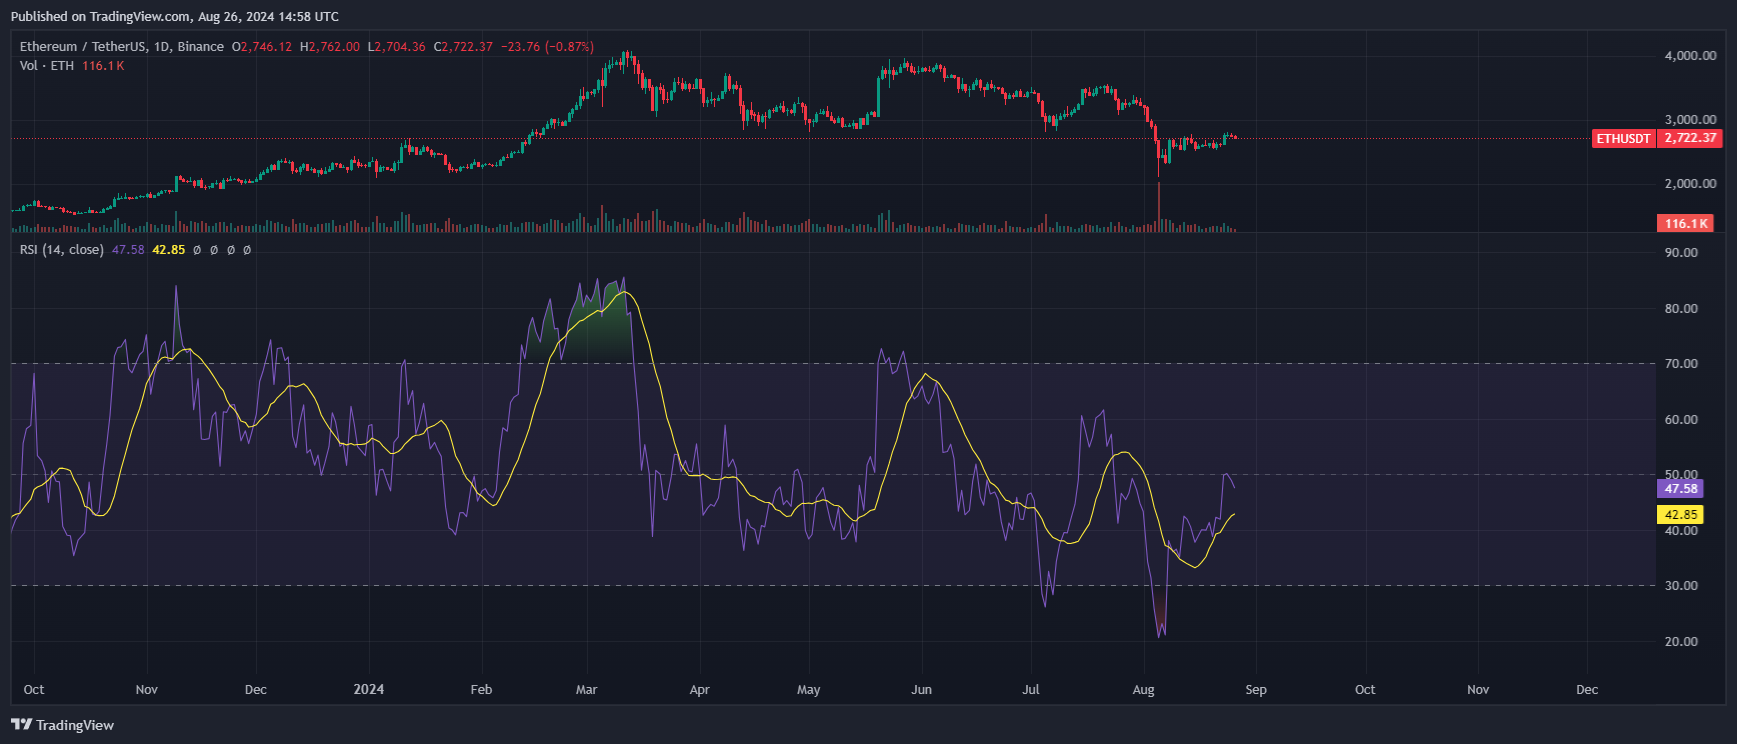Click the red 116.1K volume axis tag
1737x744 pixels.
pos(1686,224)
